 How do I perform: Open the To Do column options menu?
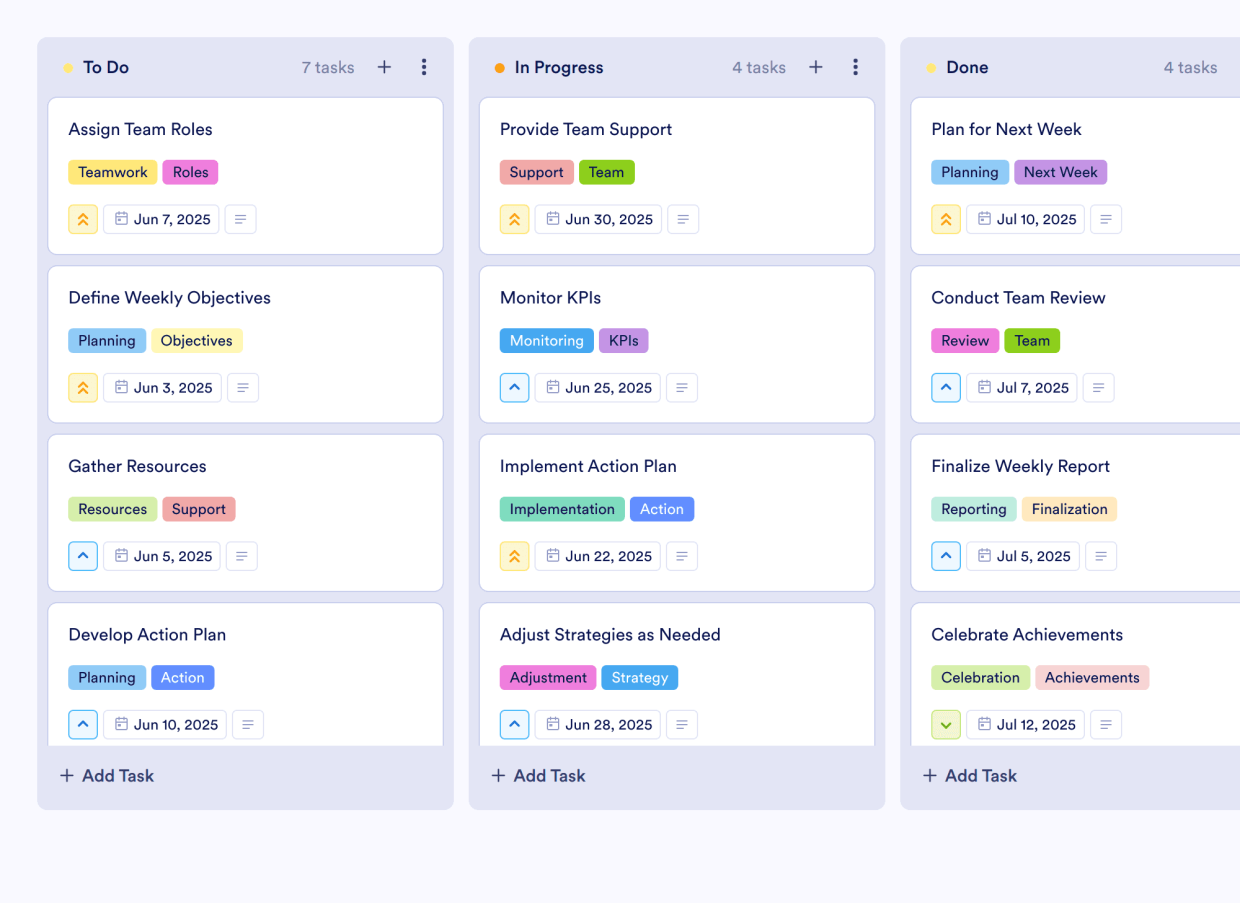tap(424, 67)
